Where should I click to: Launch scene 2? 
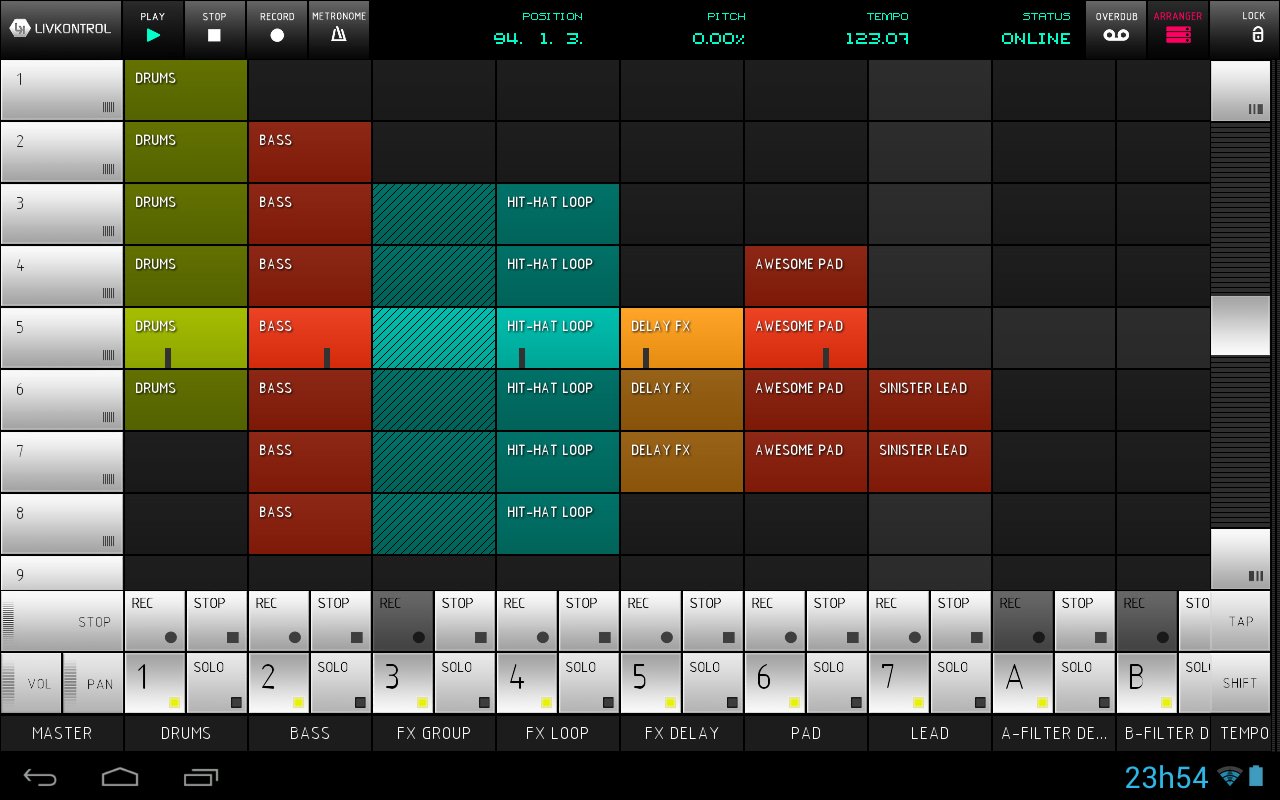(x=61, y=152)
